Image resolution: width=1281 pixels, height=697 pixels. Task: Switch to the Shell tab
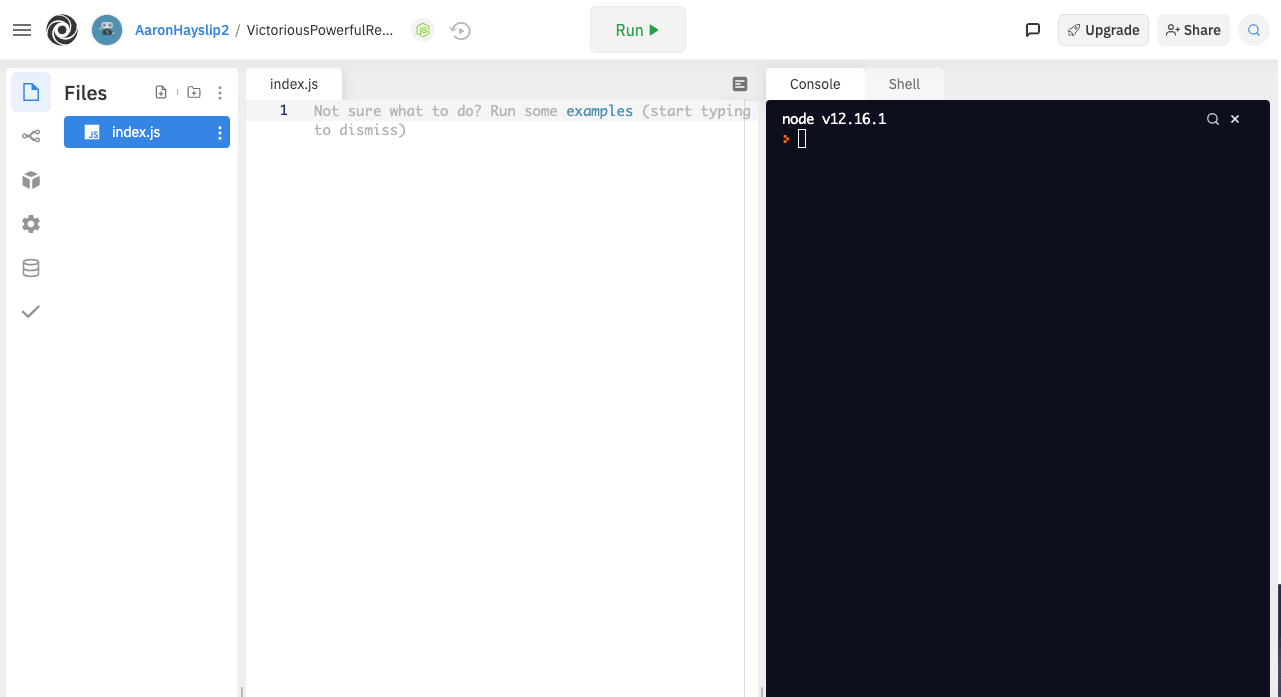point(904,84)
